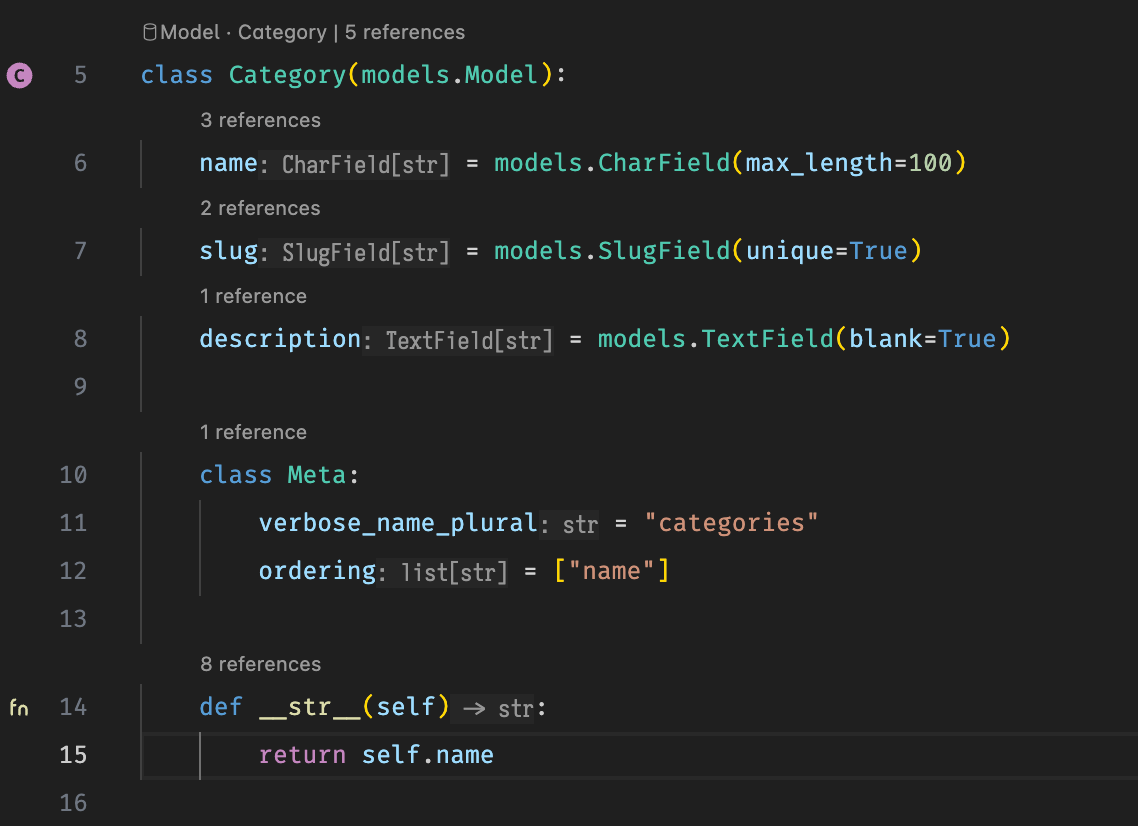Click the "slug" field name
Viewport: 1138px width, 826px height.
pos(229,251)
